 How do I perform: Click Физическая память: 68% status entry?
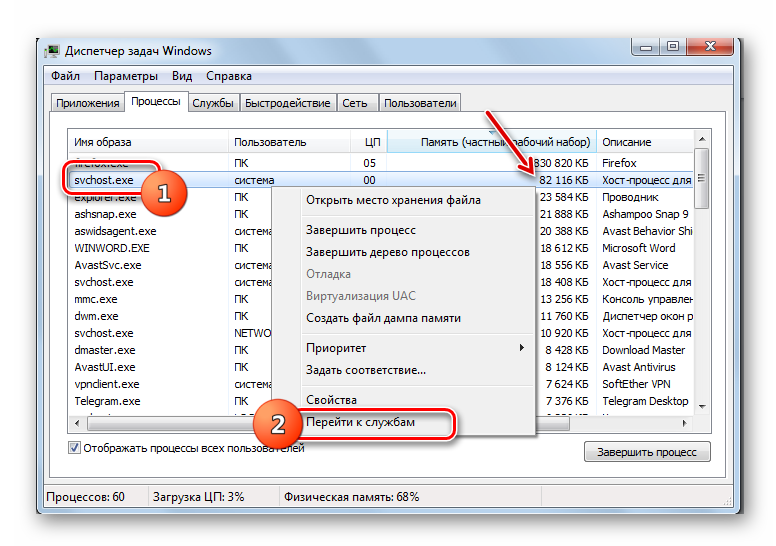pos(351,497)
